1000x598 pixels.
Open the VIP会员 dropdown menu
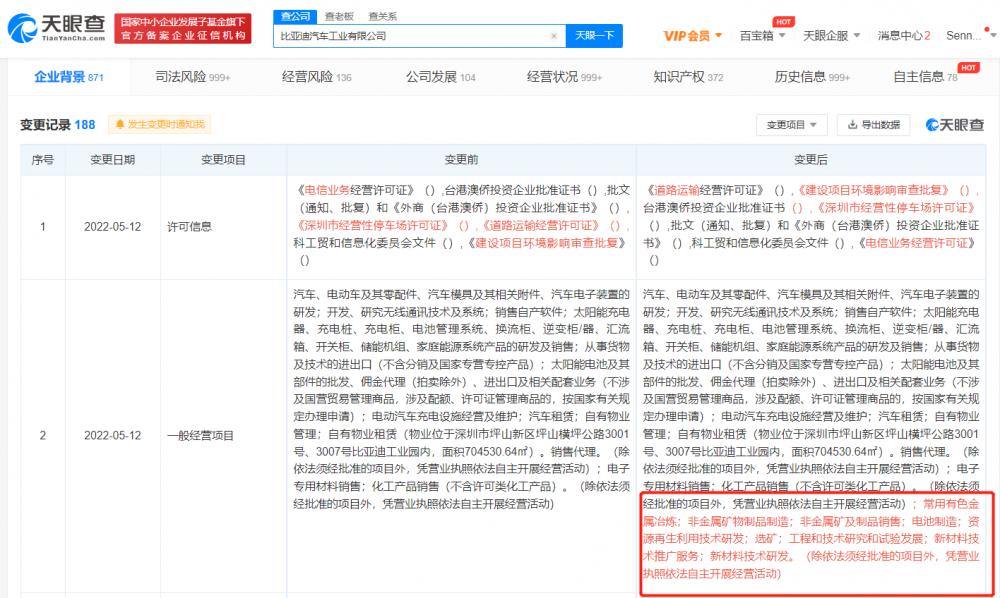693,36
